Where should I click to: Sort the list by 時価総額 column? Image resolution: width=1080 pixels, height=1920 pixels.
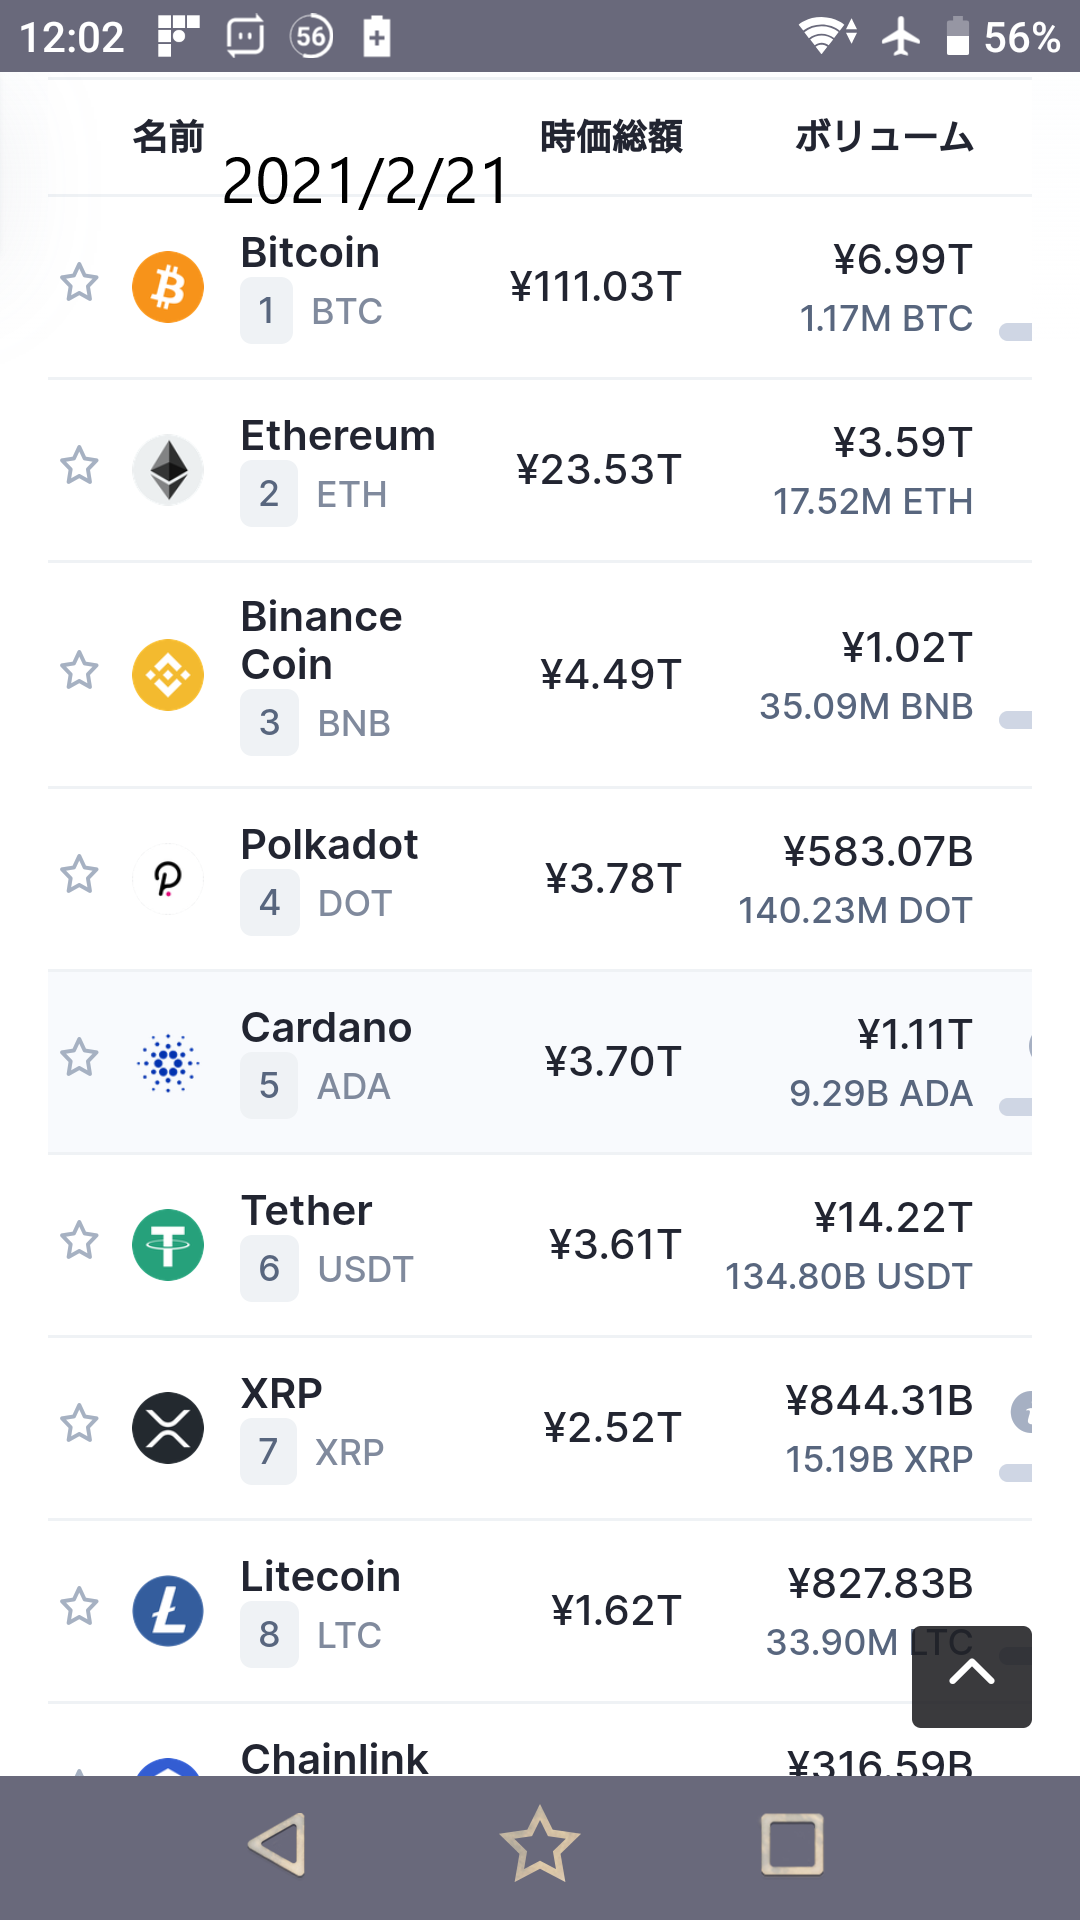click(x=611, y=137)
